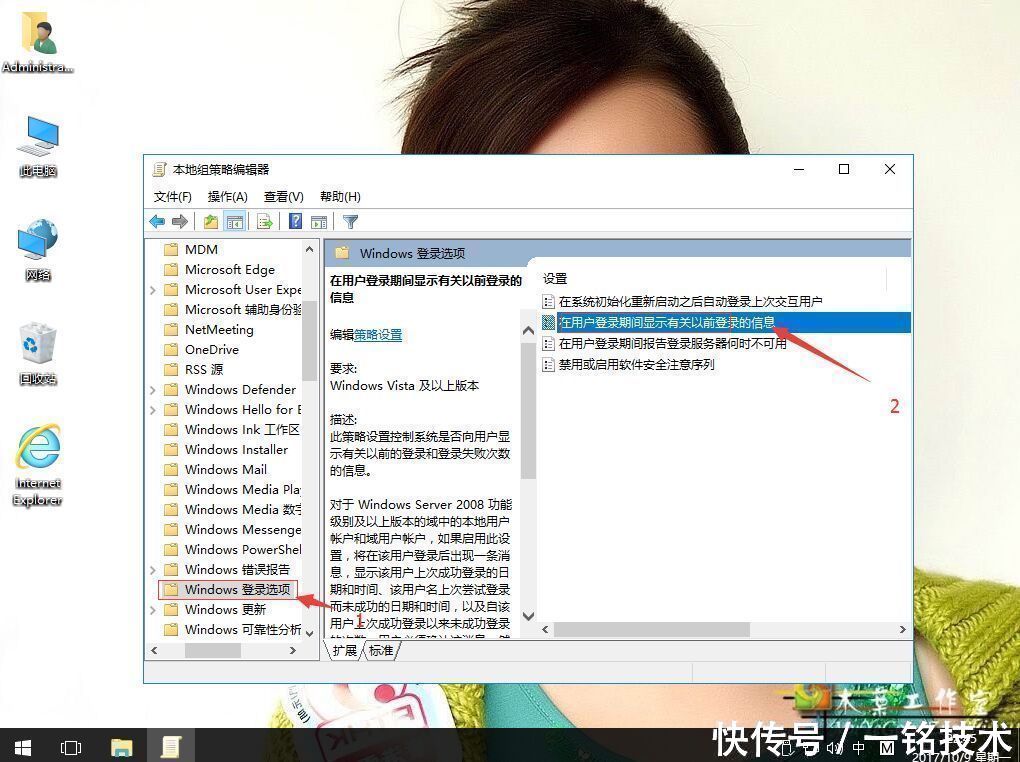The height and width of the screenshot is (762, 1020).
Task: Open the 操作(A) menu
Action: tap(228, 197)
